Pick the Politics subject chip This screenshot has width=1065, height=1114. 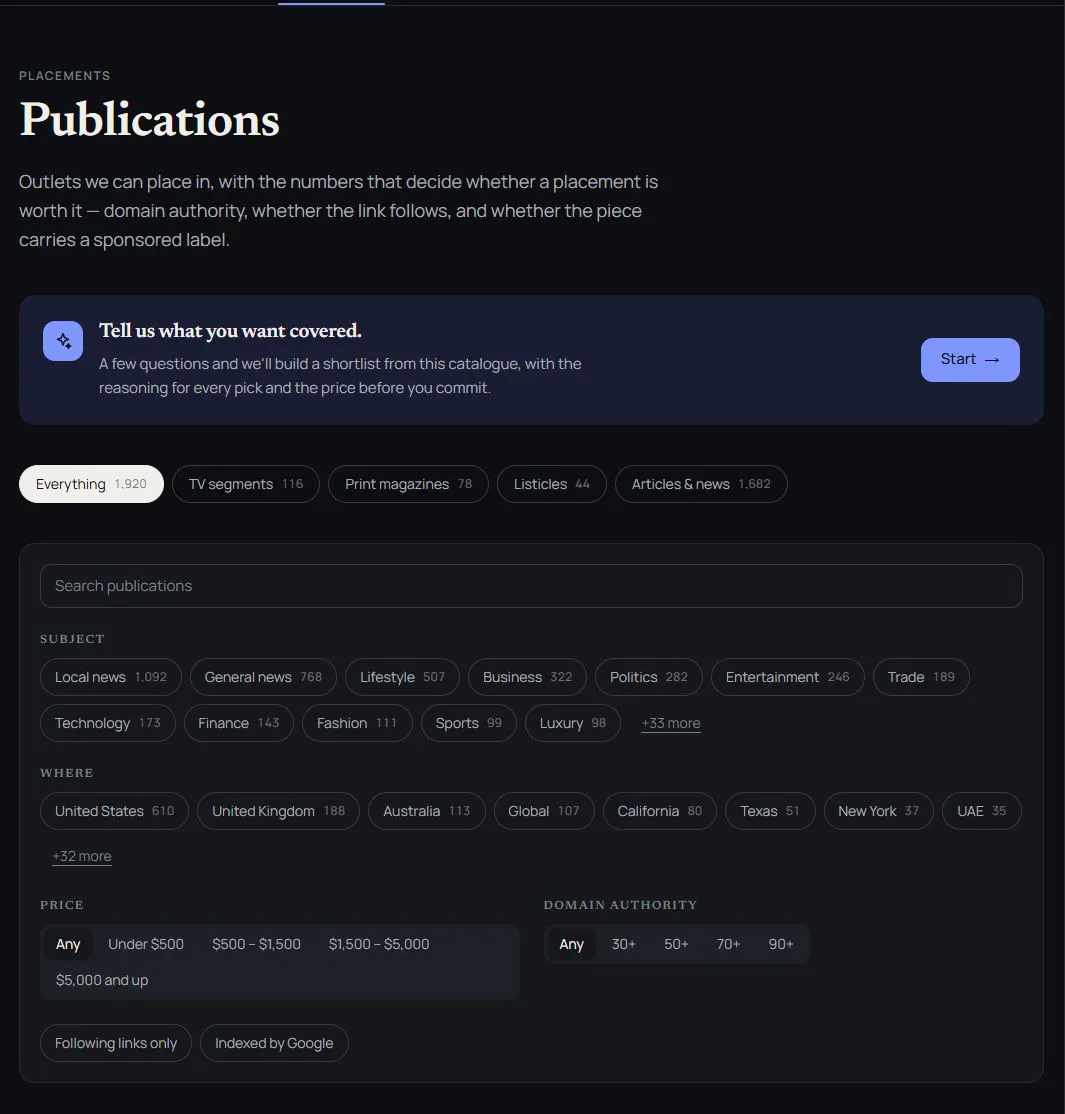click(x=649, y=677)
